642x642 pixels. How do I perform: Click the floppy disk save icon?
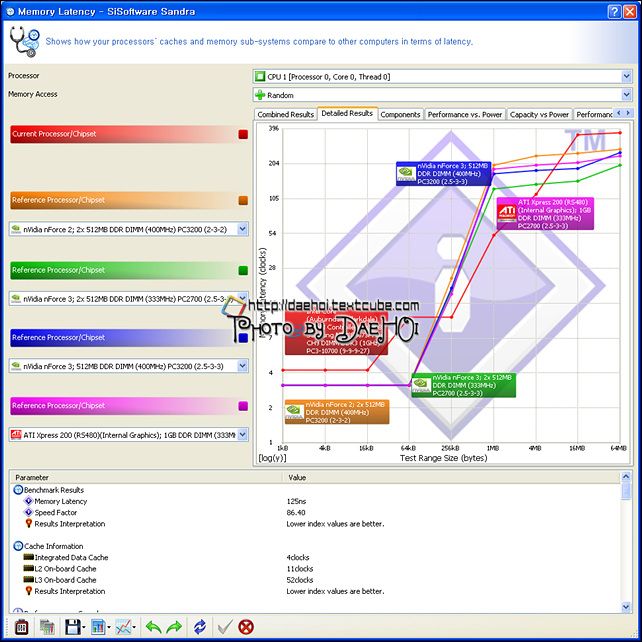coord(73,627)
